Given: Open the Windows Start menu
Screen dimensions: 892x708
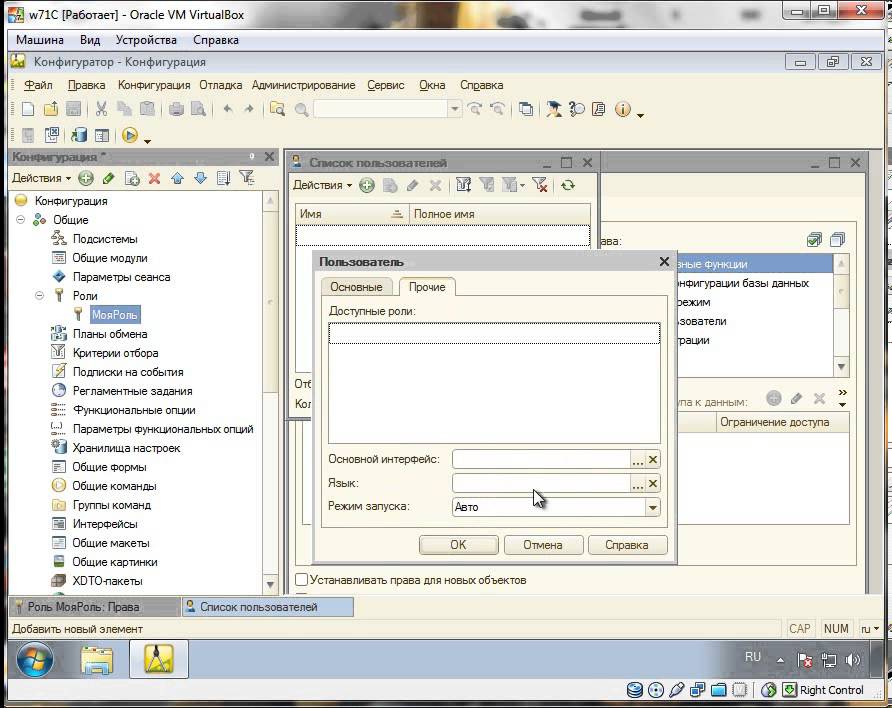Looking at the screenshot, I should point(35,660).
